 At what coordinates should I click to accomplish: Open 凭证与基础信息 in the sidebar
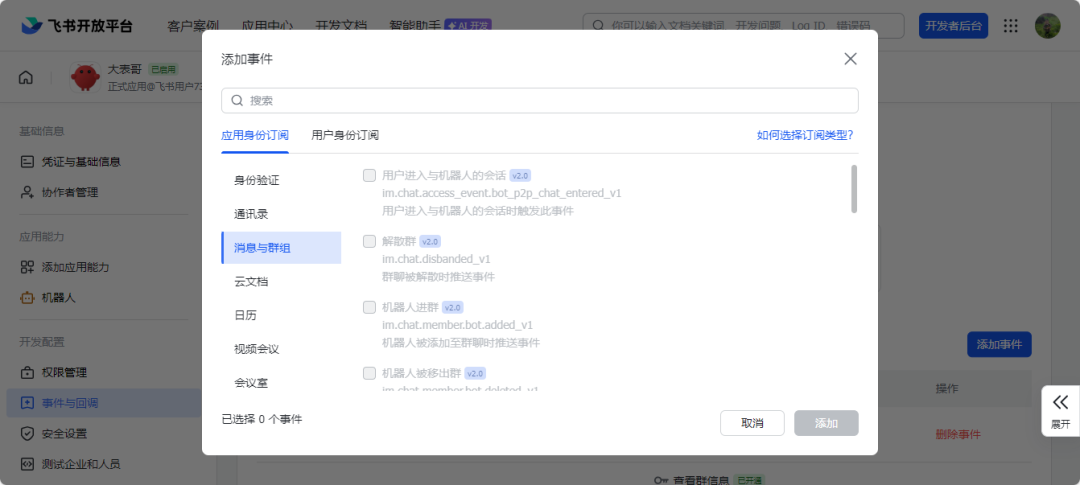[x=81, y=162]
